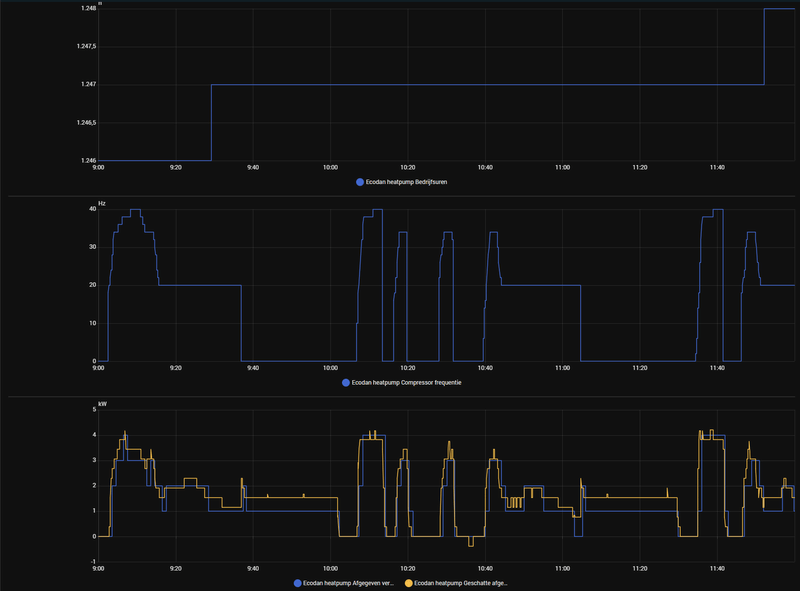Click the 10 value on the Hz axis

coord(92,324)
